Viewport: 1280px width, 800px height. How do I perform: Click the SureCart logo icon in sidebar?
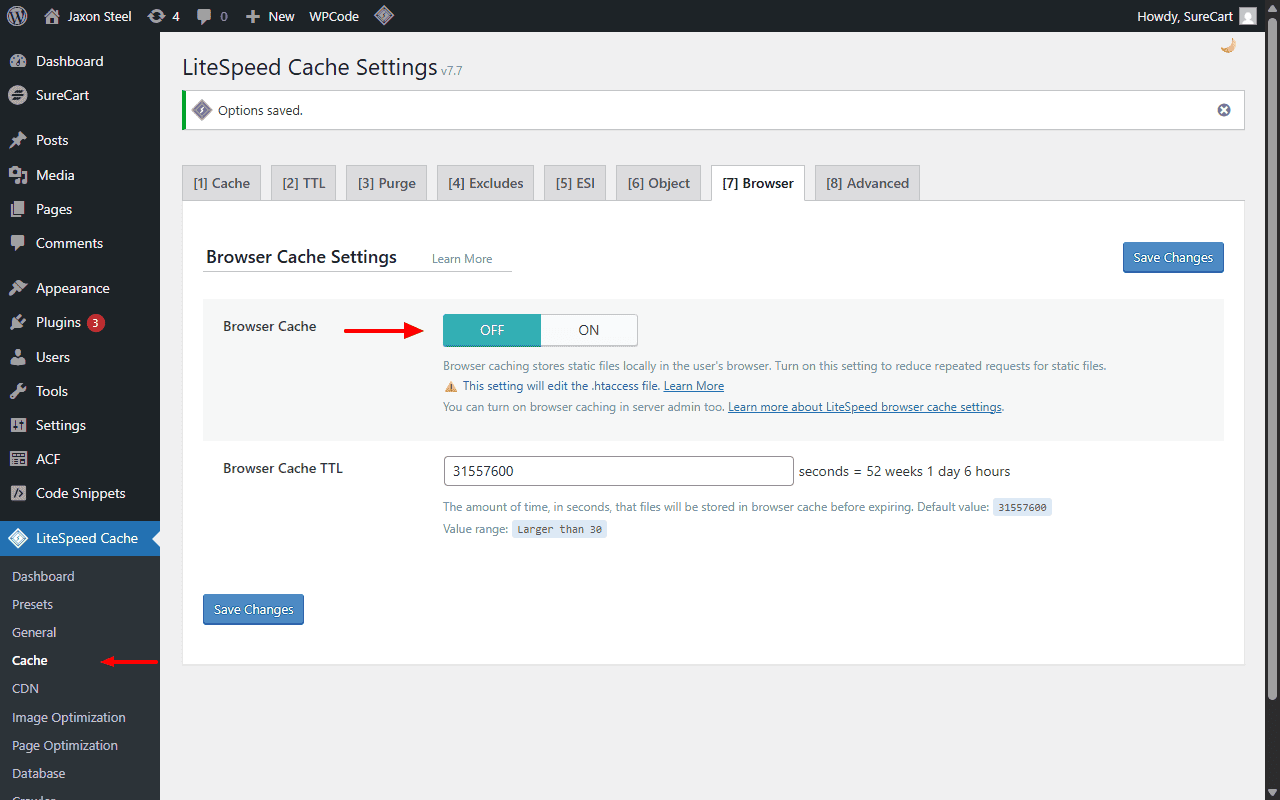18,95
